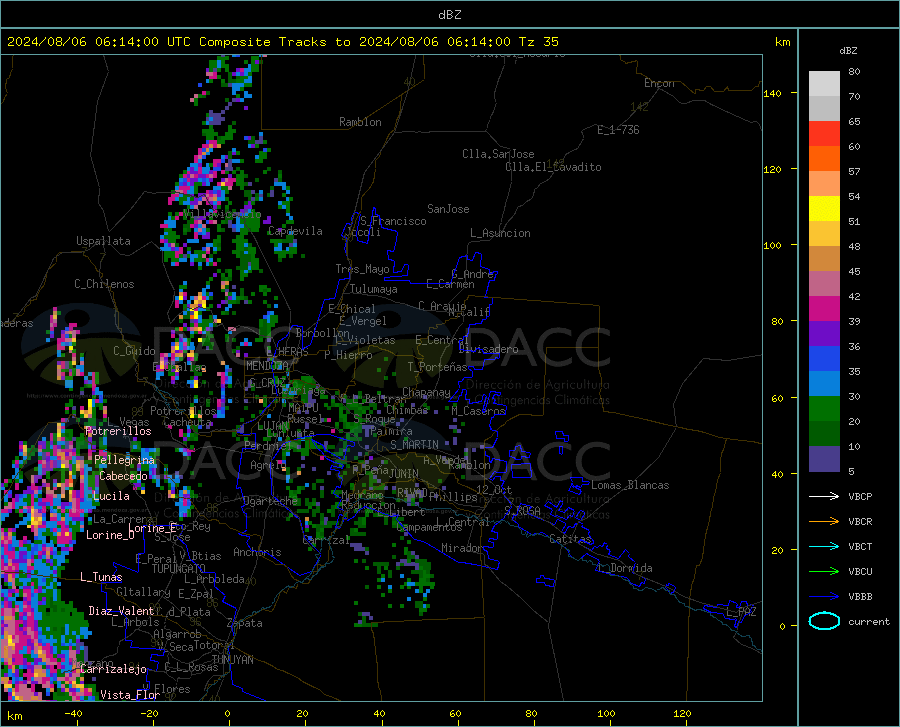This screenshot has height=727, width=900.
Task: Click the L_Dormida label
Action: [625, 568]
